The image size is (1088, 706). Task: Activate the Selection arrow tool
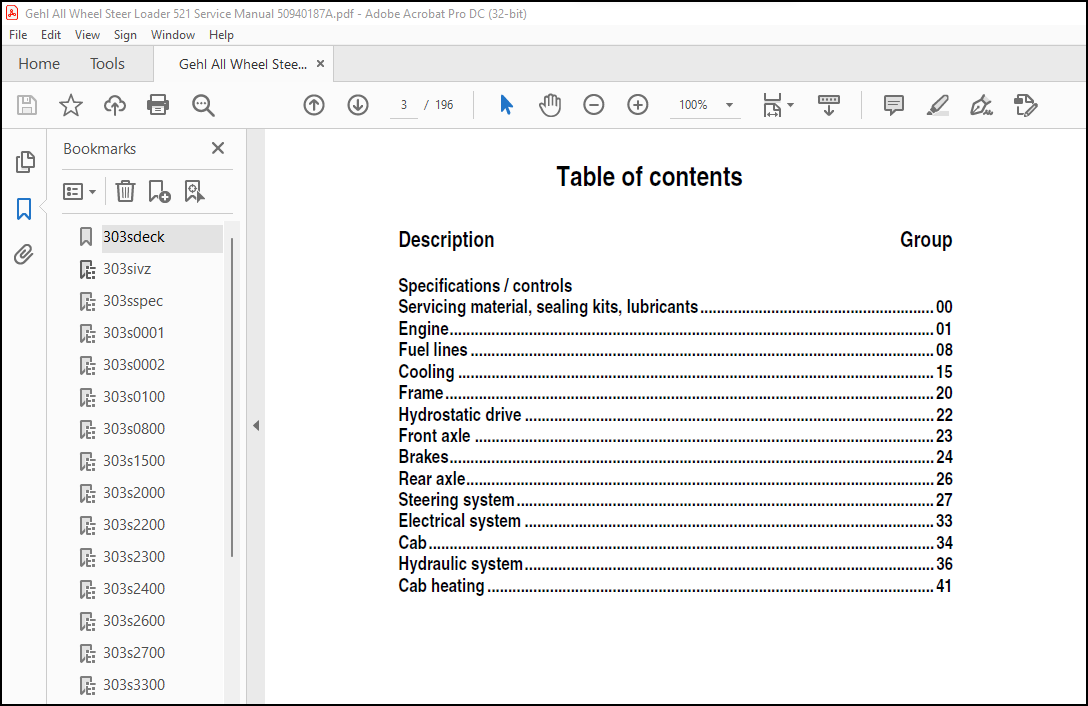click(x=506, y=105)
